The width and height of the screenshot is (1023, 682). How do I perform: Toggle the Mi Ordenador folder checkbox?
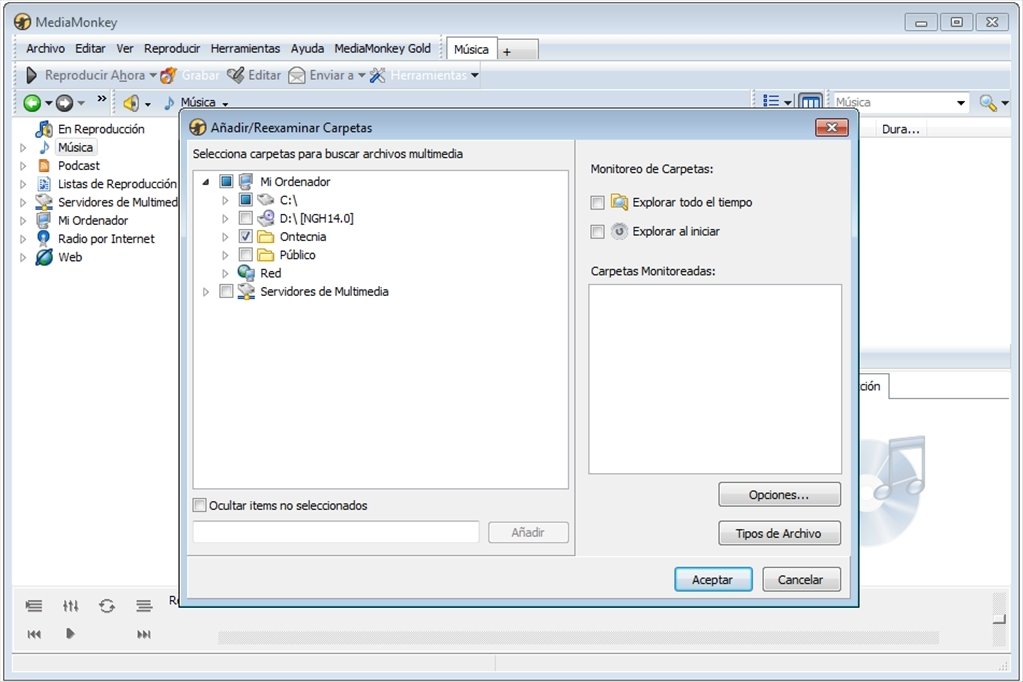tap(226, 181)
